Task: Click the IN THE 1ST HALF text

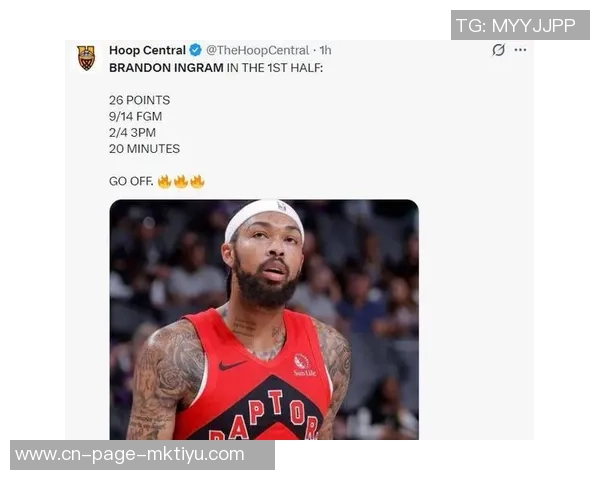Action: coord(275,68)
